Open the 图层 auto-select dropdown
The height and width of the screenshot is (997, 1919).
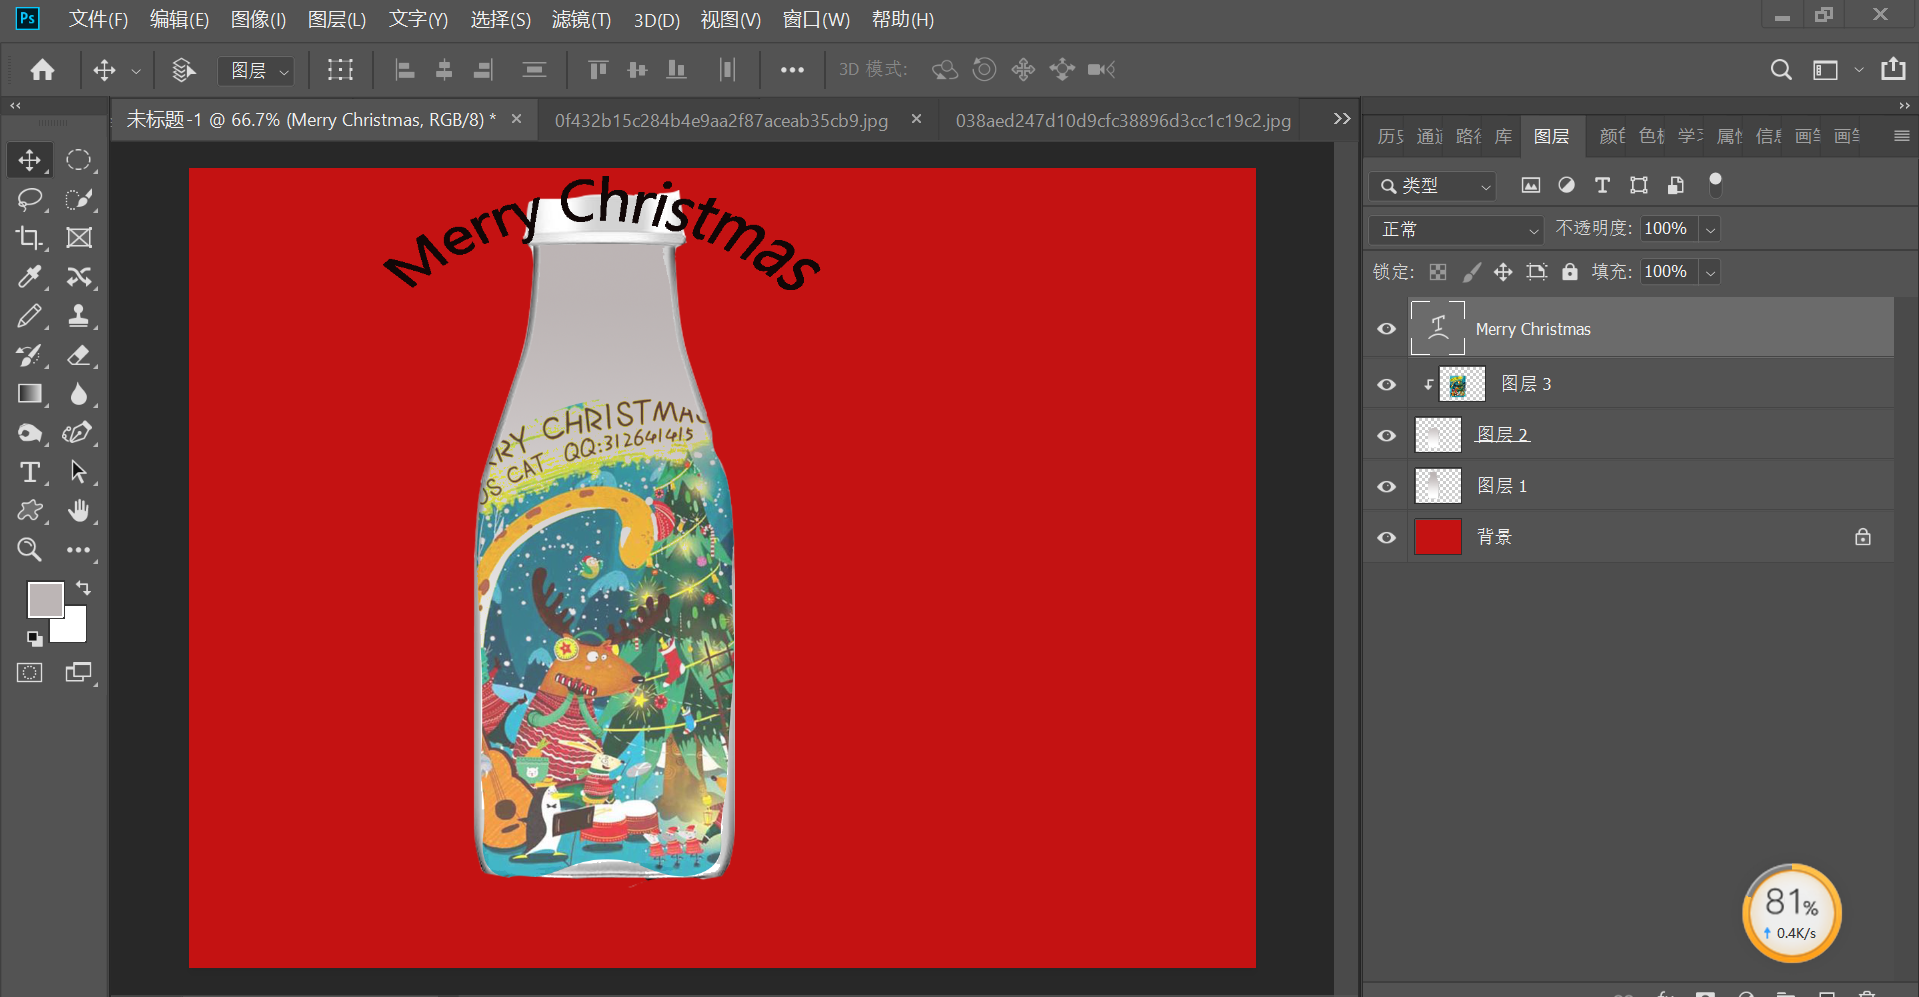tap(256, 70)
